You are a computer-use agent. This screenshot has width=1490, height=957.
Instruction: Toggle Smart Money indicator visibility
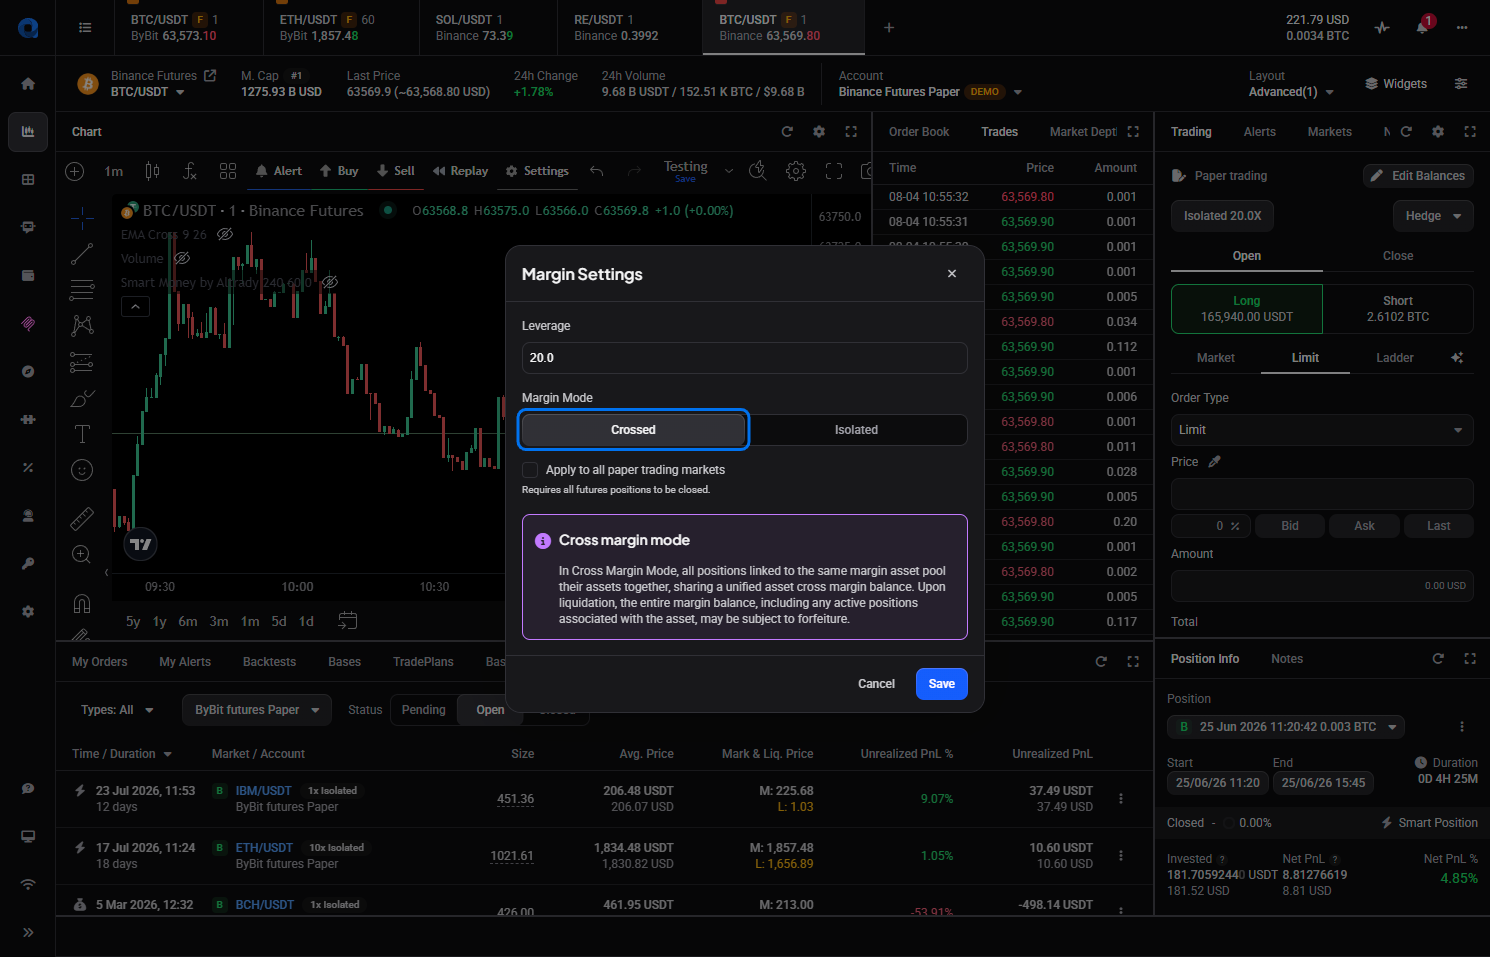tap(329, 283)
